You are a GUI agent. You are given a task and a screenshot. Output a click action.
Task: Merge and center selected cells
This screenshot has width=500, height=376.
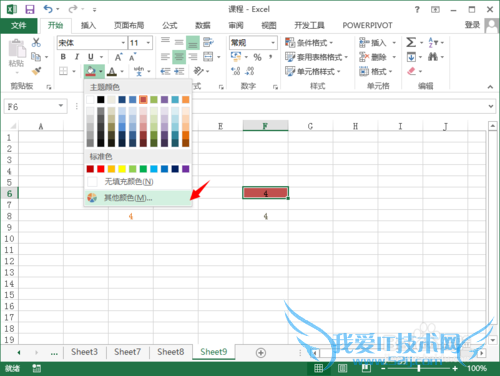208,57
